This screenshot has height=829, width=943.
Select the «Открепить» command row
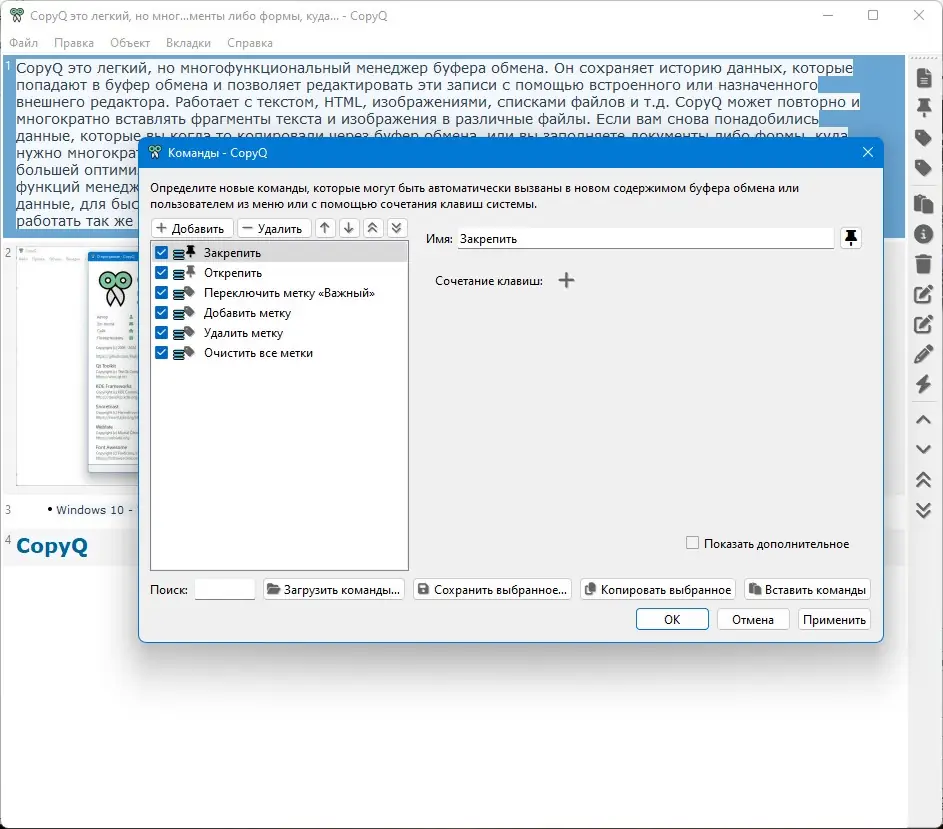pos(279,273)
